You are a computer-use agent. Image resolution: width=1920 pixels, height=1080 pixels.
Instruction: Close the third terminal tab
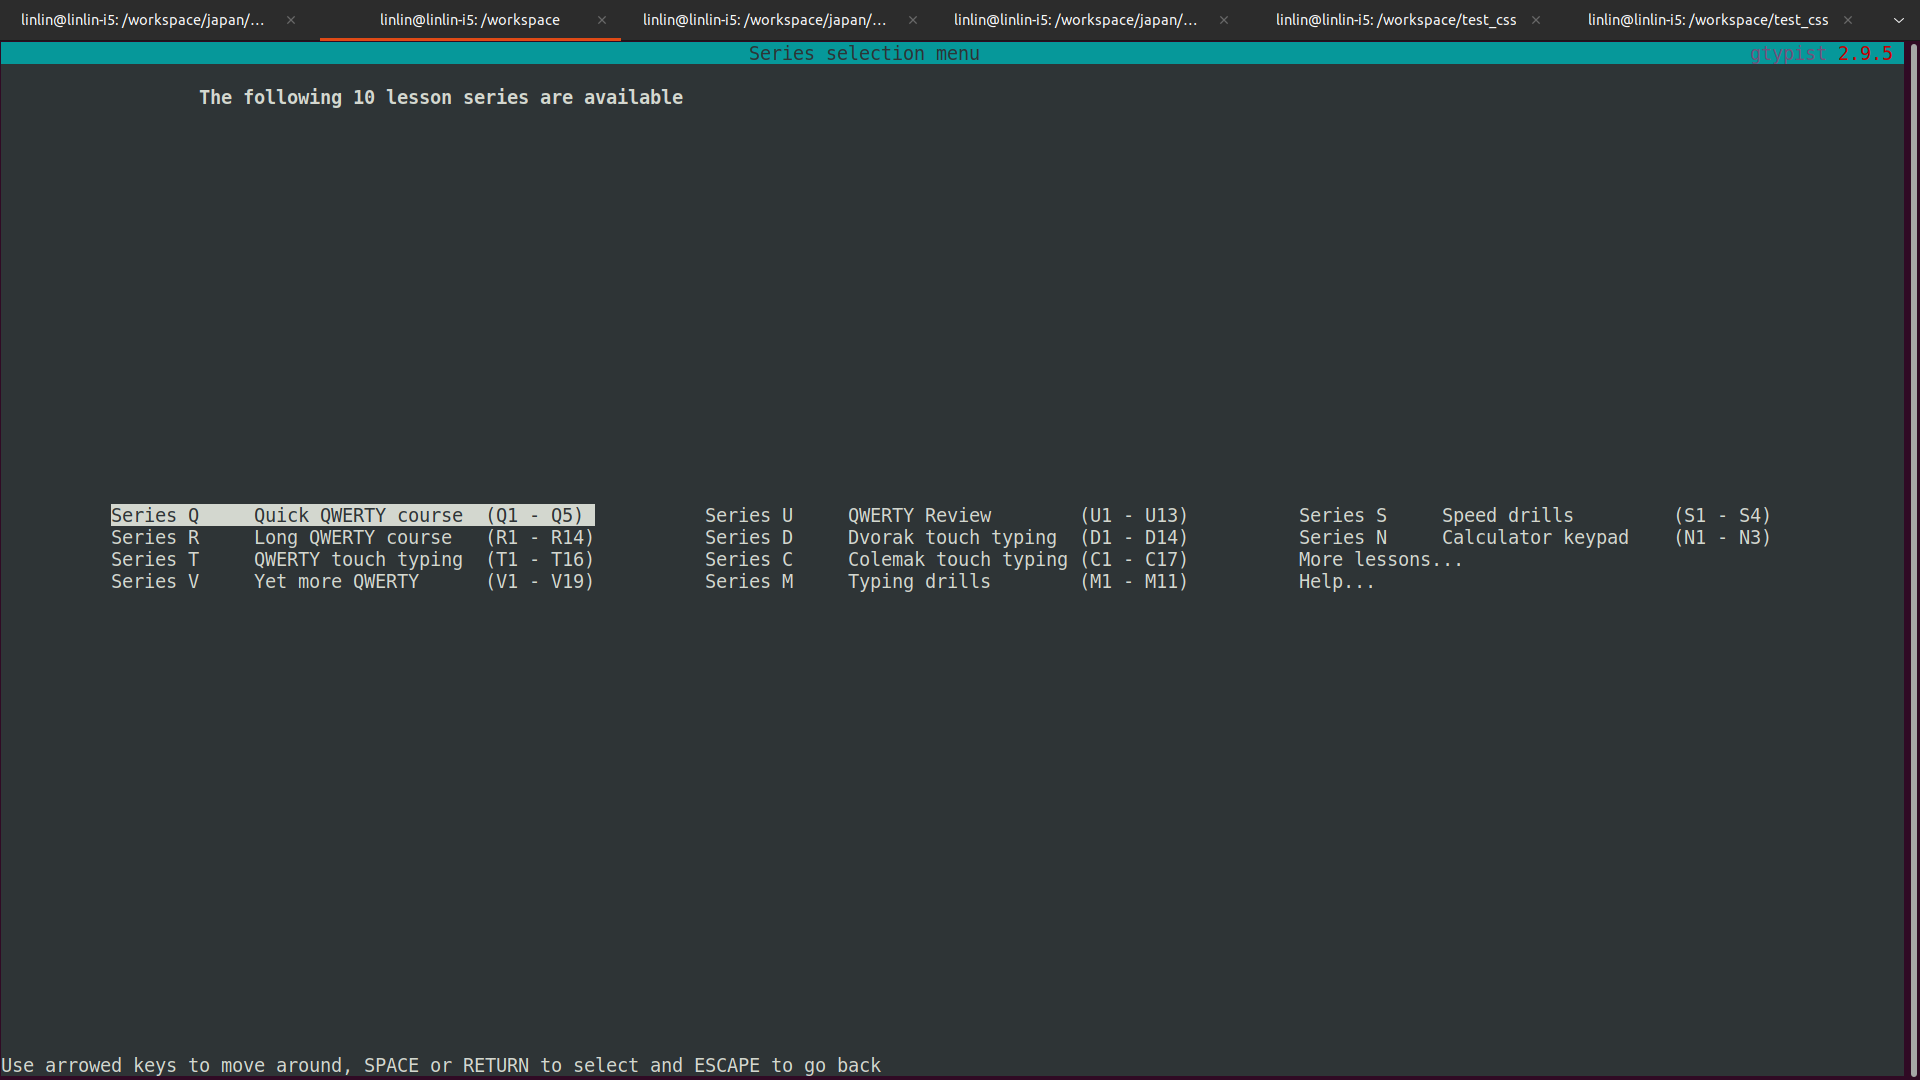pyautogui.click(x=913, y=20)
